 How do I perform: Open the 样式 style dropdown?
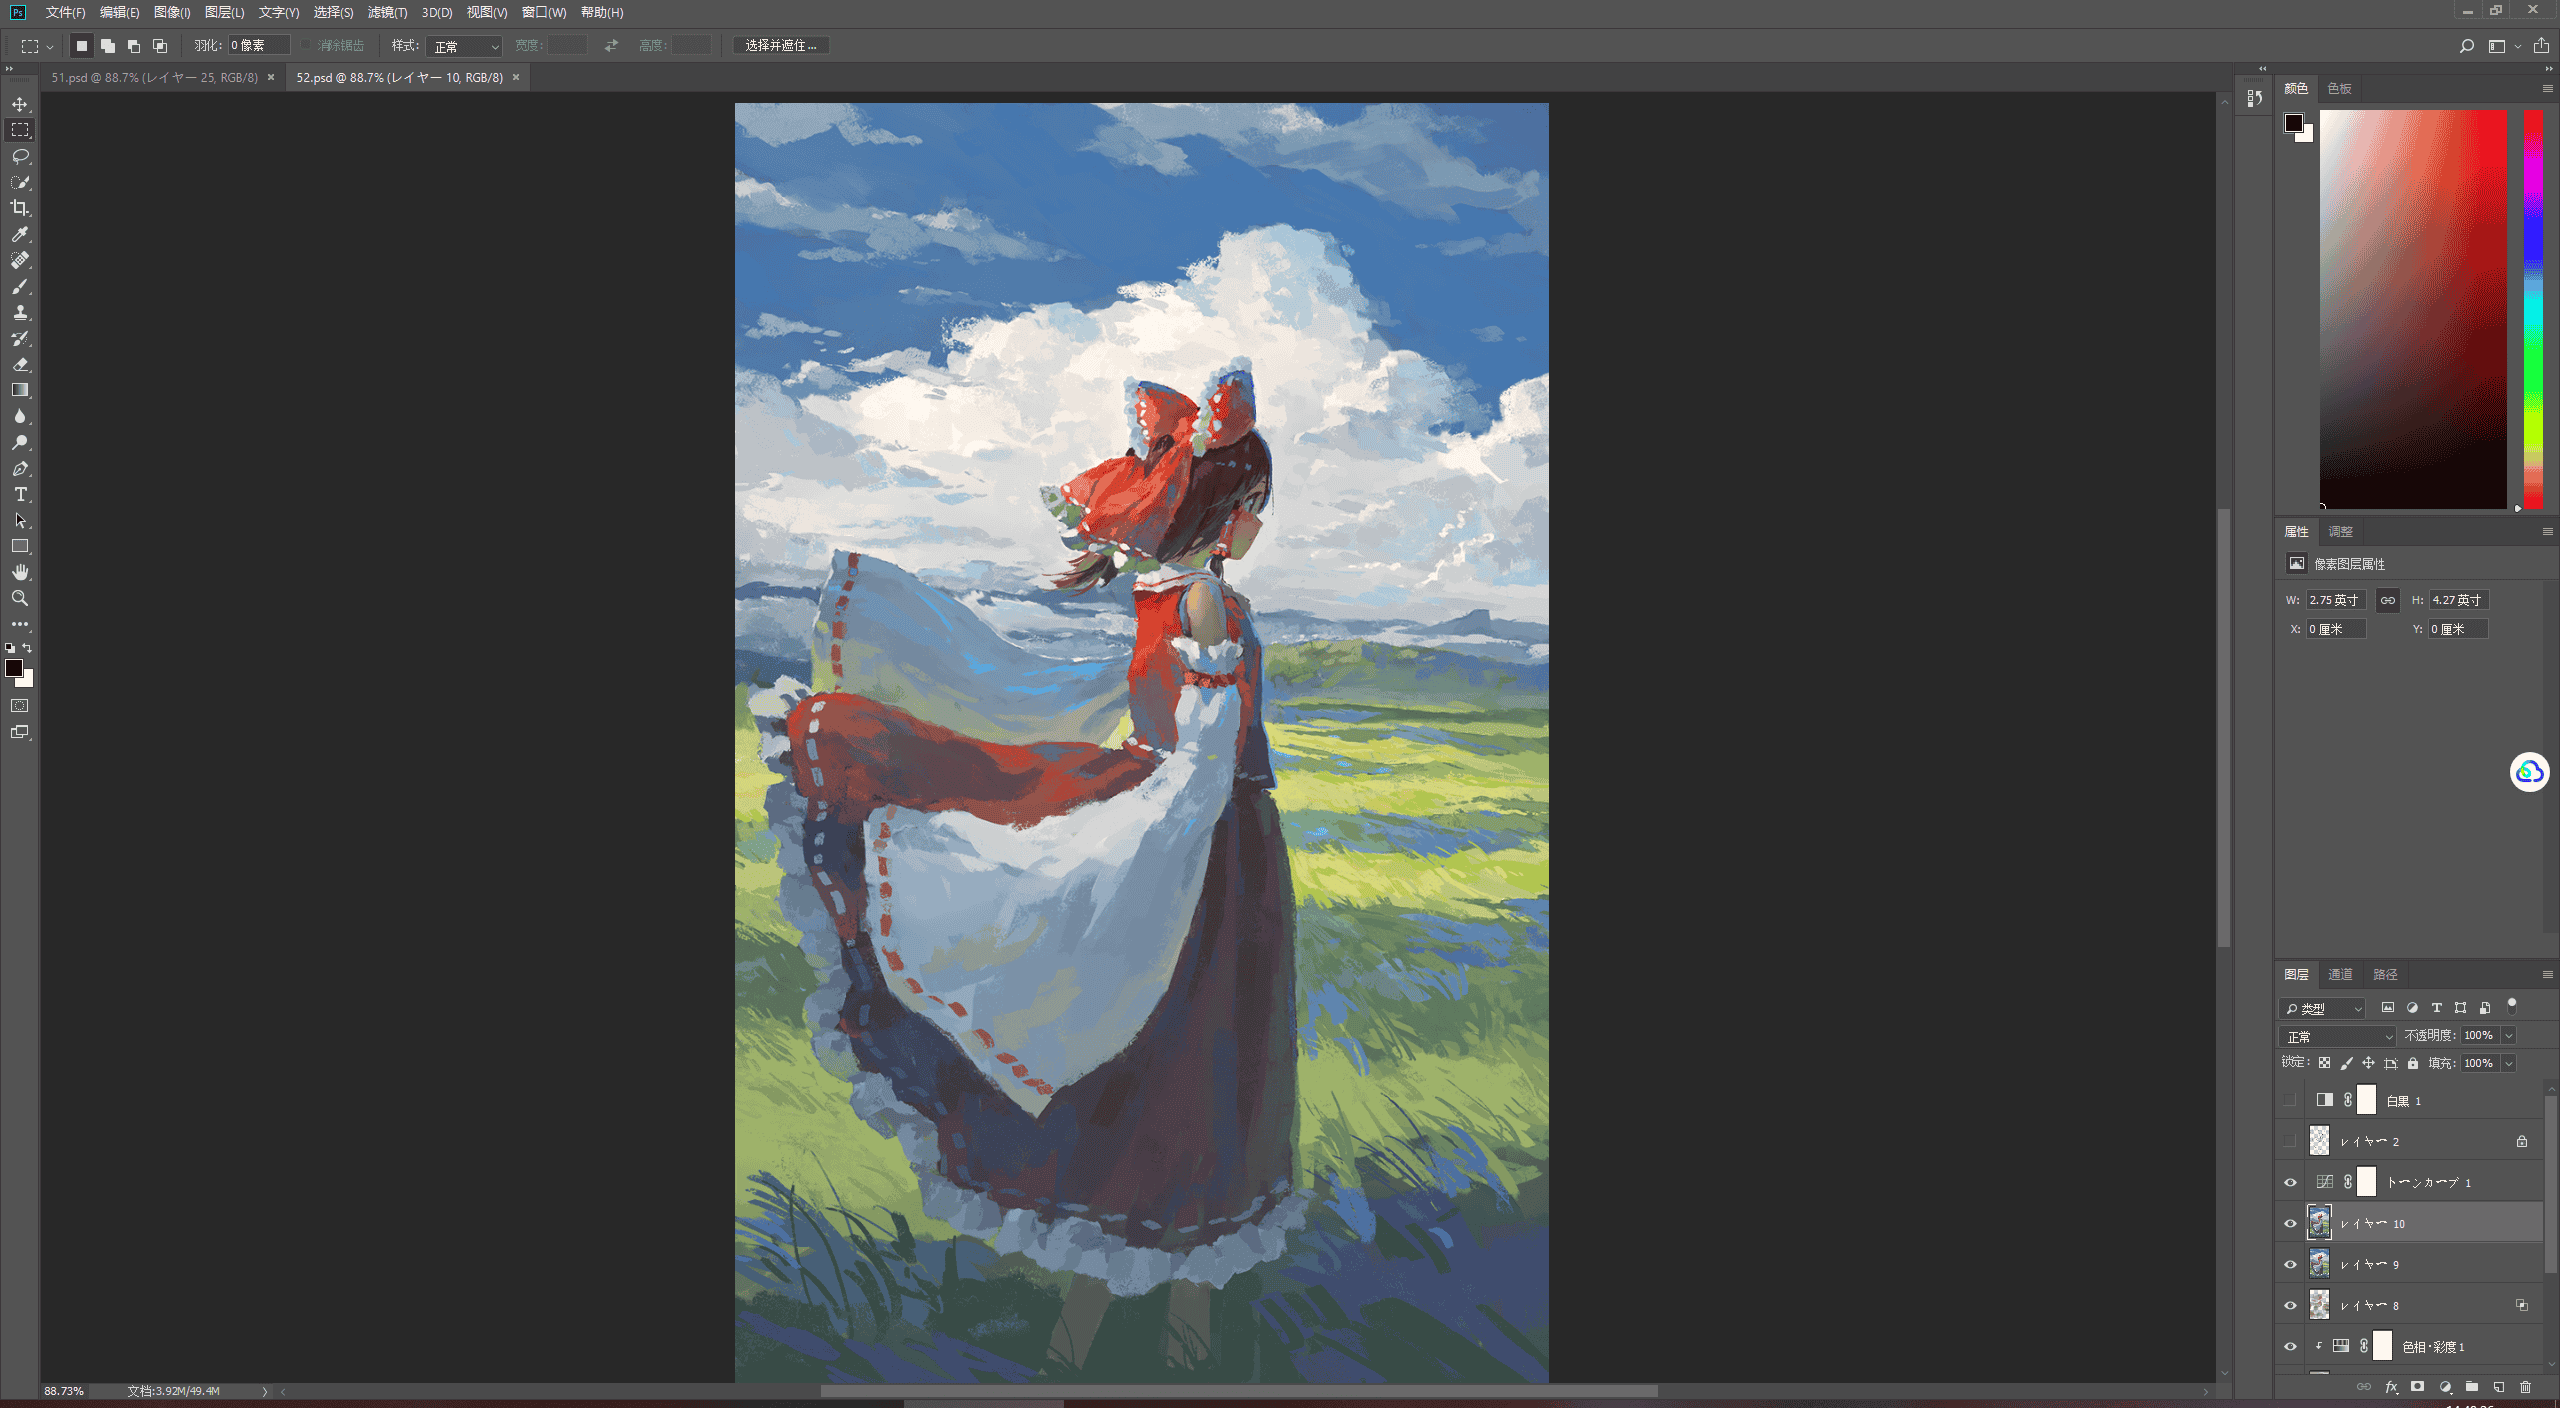pos(464,46)
